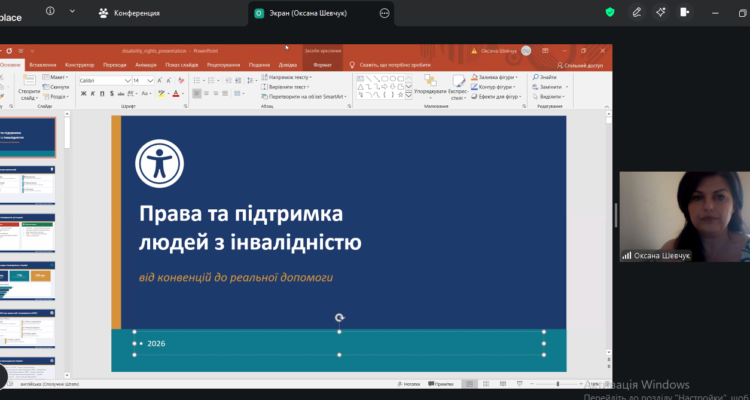
Task: Open the Конструктор ribbon tab
Action: 79,64
